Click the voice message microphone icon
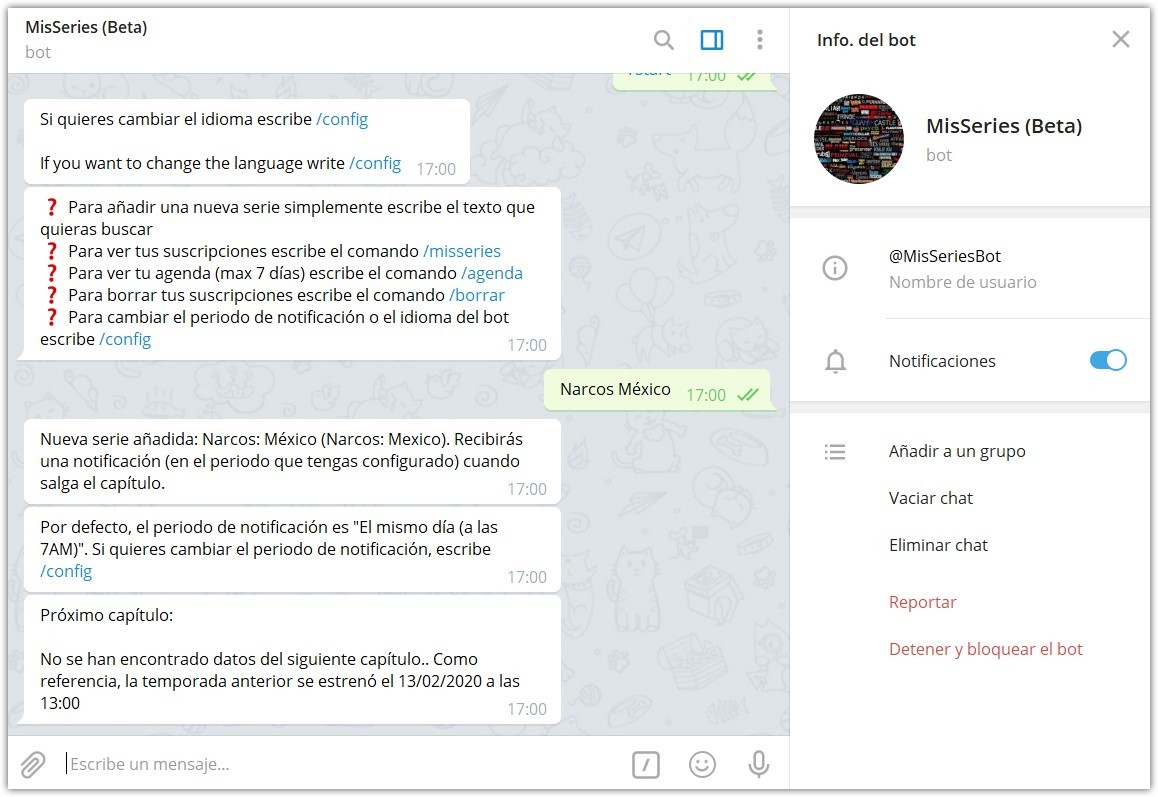Viewport: 1158px width, 797px height. tap(759, 763)
